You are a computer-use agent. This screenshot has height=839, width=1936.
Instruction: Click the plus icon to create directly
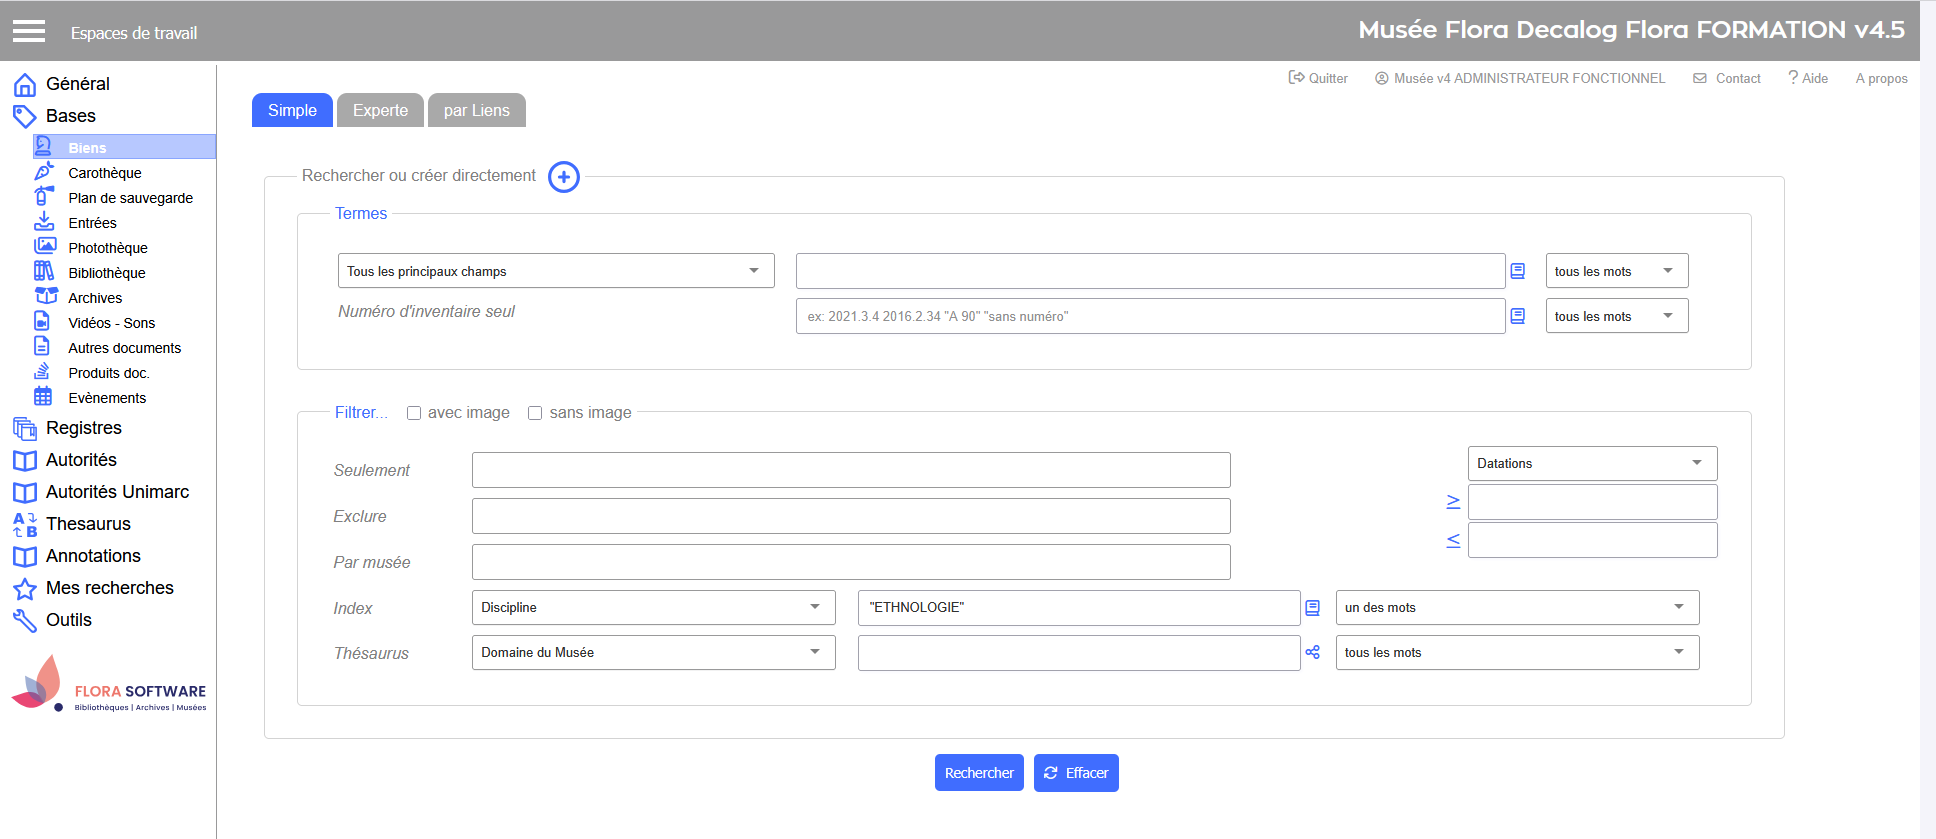click(564, 177)
